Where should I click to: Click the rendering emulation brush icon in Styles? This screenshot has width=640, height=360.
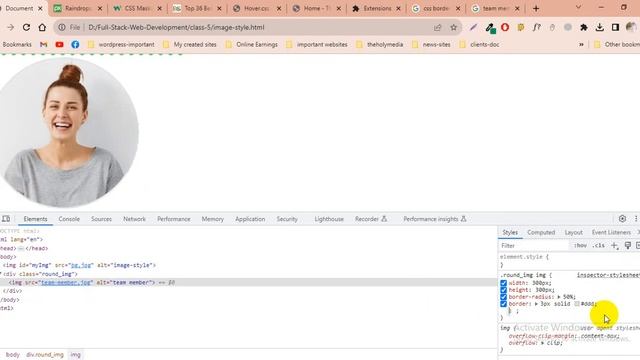(628, 245)
